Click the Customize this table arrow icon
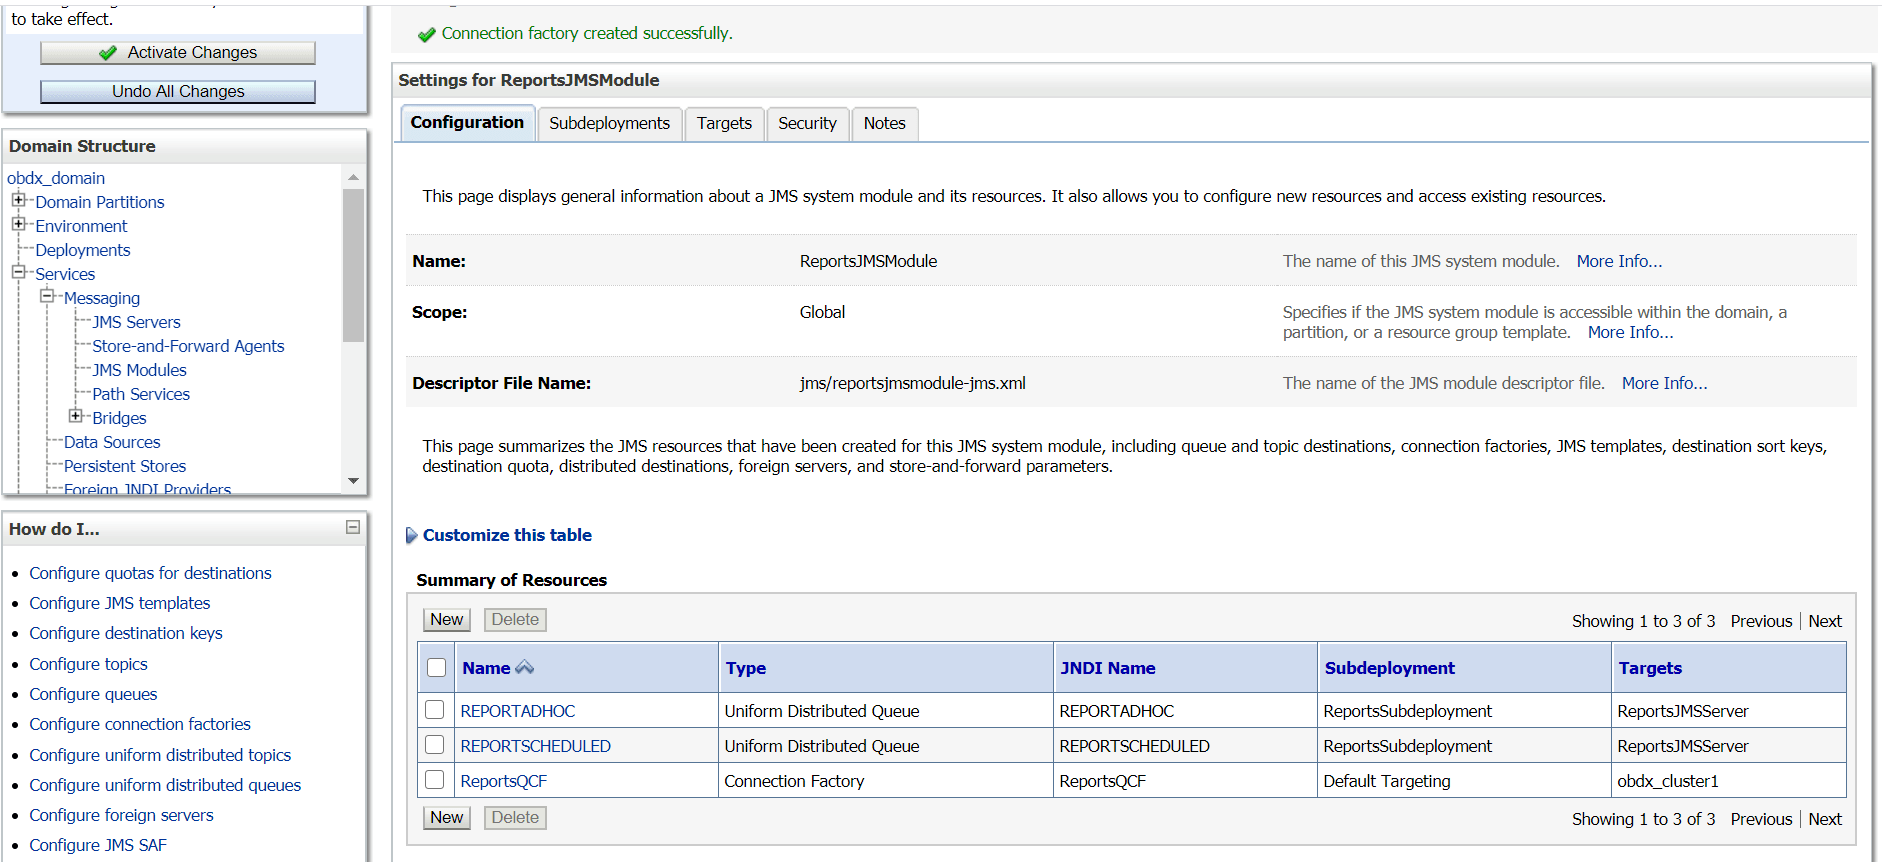 [x=411, y=536]
